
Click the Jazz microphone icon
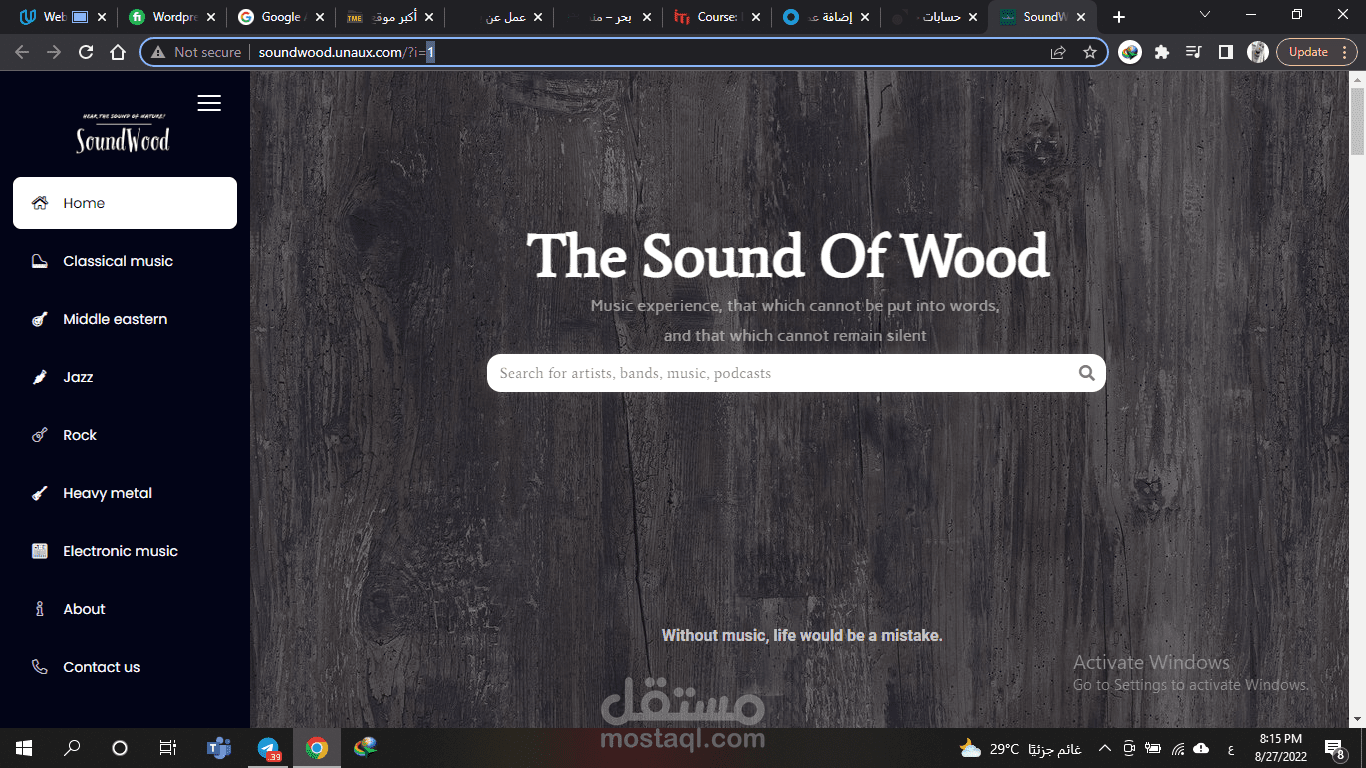point(39,377)
